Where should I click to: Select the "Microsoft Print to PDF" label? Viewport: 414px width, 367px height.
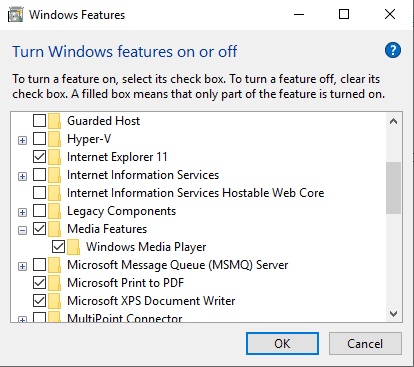126,283
